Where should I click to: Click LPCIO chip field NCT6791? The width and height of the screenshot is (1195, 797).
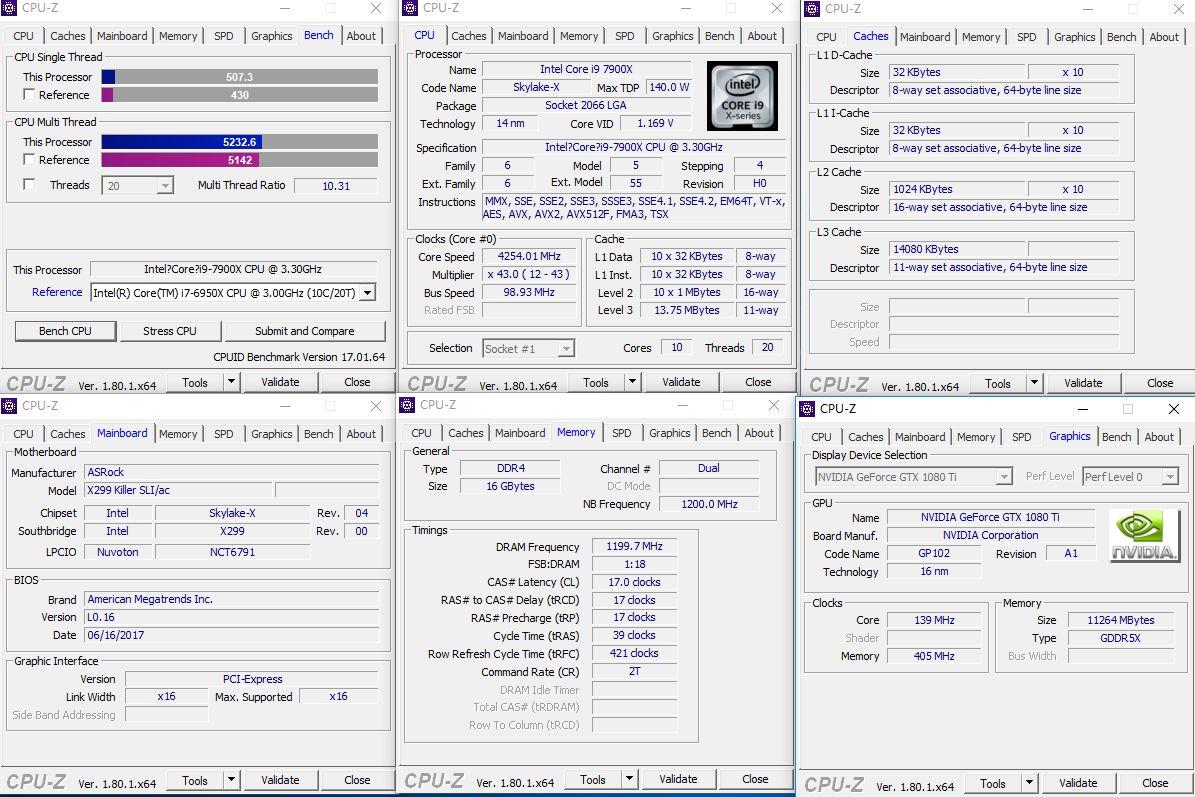[232, 552]
